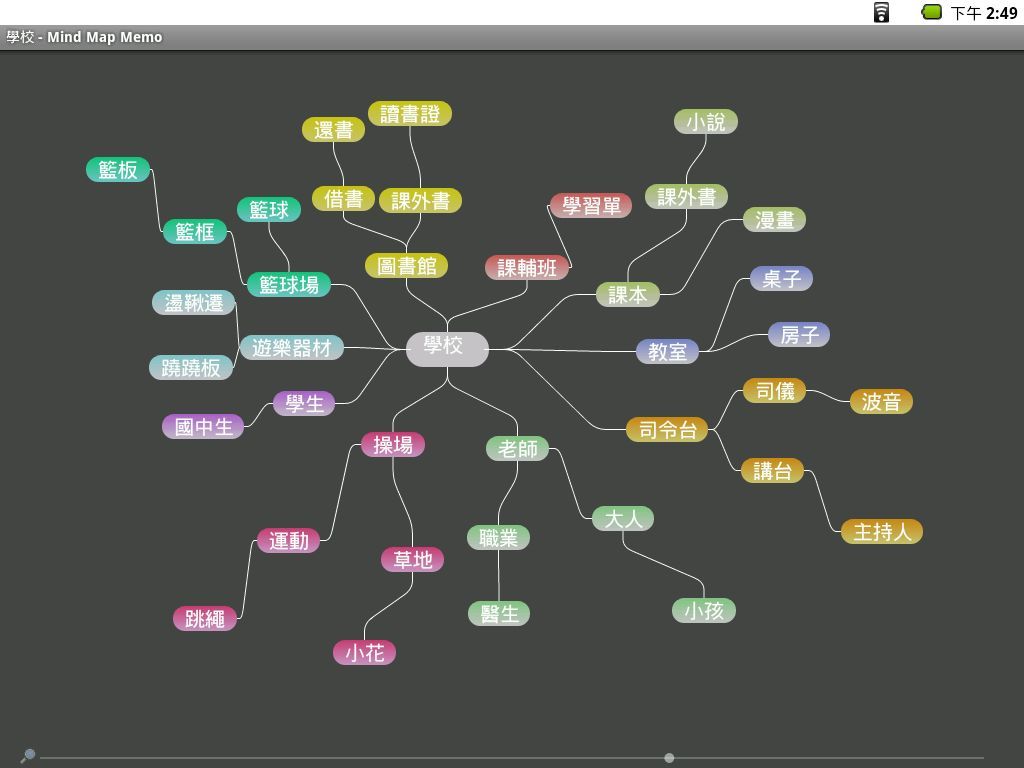Select the 跳繩 node
Image resolution: width=1024 pixels, height=768 pixels.
click(205, 619)
